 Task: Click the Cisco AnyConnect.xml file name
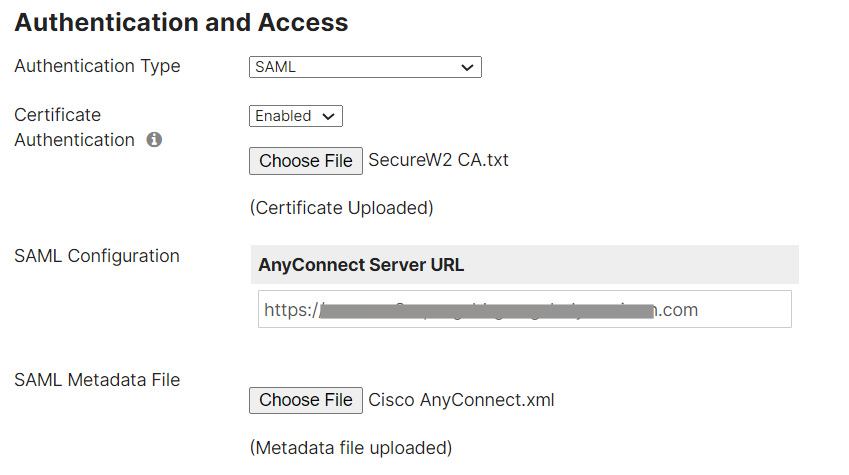[x=461, y=400]
